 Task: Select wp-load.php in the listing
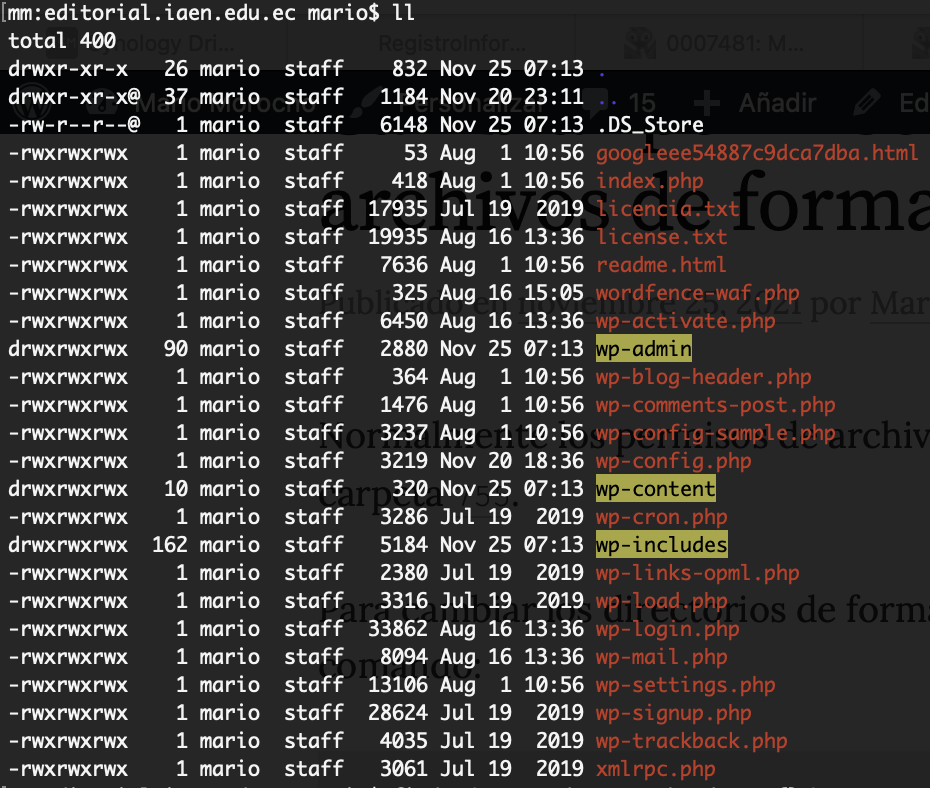click(x=661, y=601)
